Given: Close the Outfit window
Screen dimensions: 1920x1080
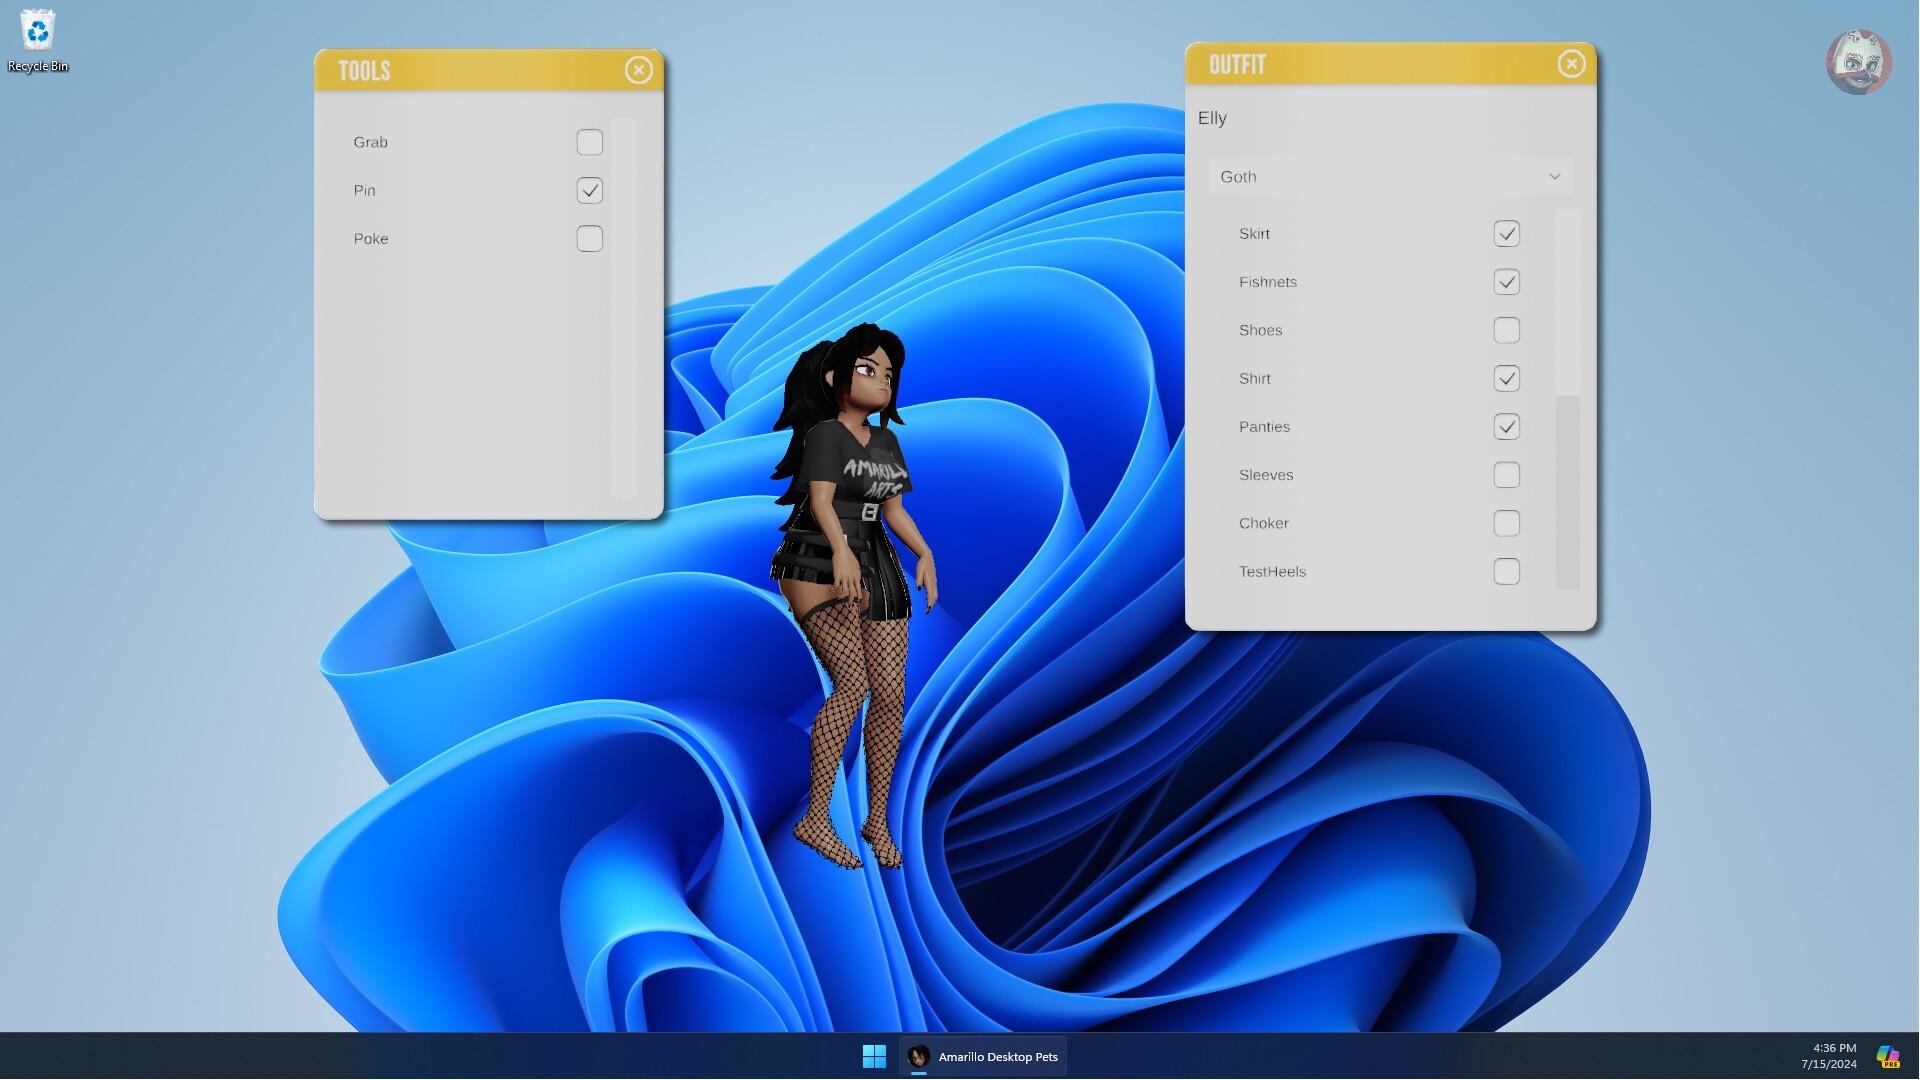Looking at the screenshot, I should coord(1571,63).
